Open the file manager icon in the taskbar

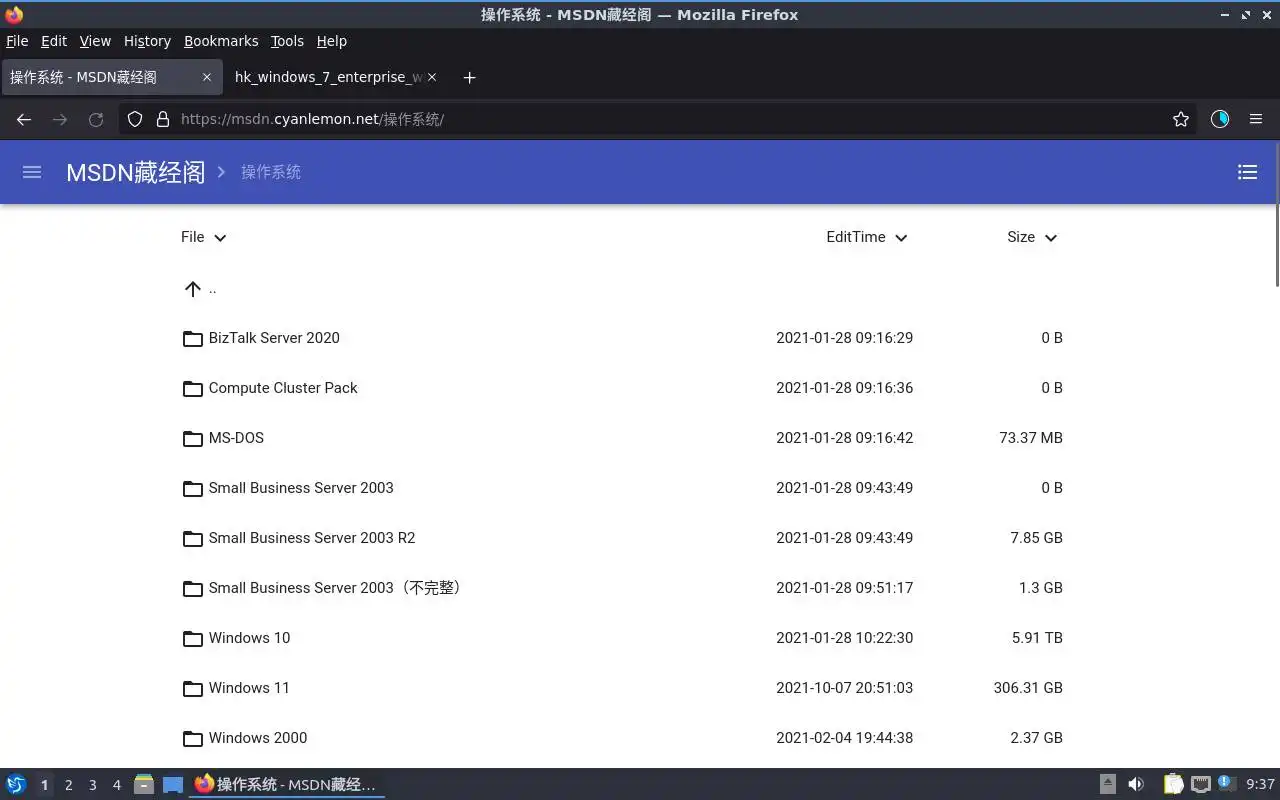click(144, 785)
